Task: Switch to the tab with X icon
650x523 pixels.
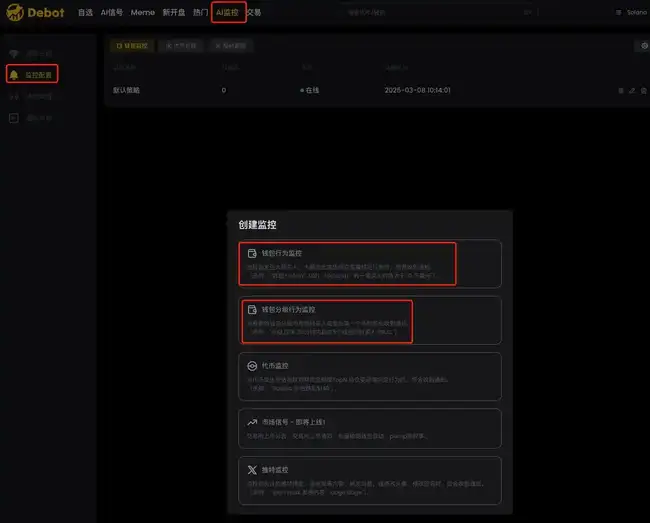Action: (x=231, y=46)
